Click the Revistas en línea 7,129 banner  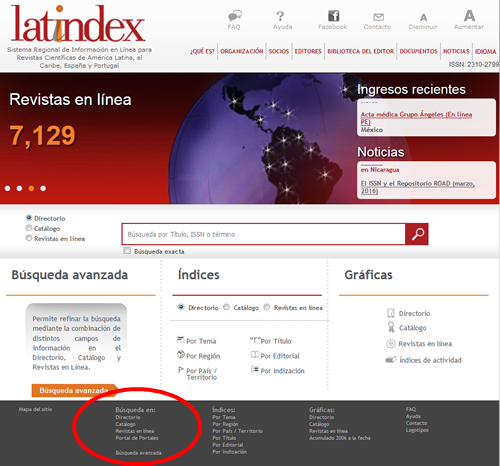point(70,120)
